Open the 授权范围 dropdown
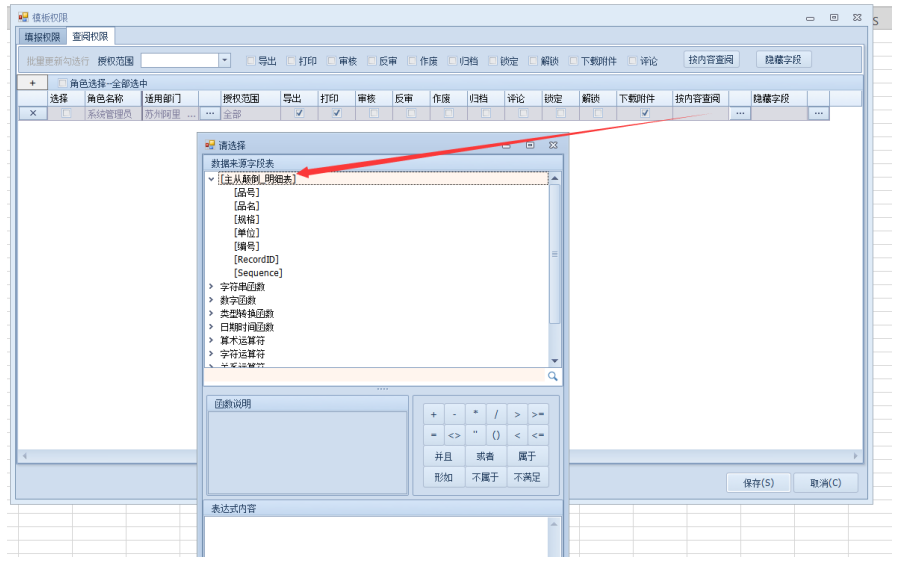Image resolution: width=903 pixels, height=562 pixels. [x=225, y=60]
